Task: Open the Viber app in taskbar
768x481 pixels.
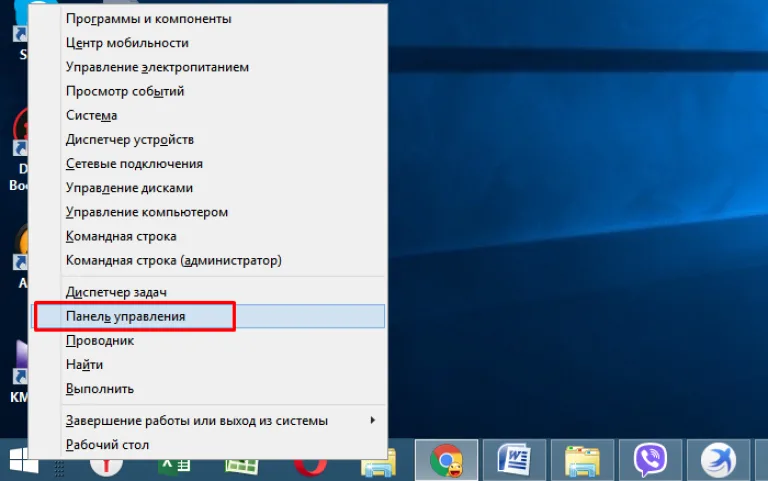Action: coord(650,460)
